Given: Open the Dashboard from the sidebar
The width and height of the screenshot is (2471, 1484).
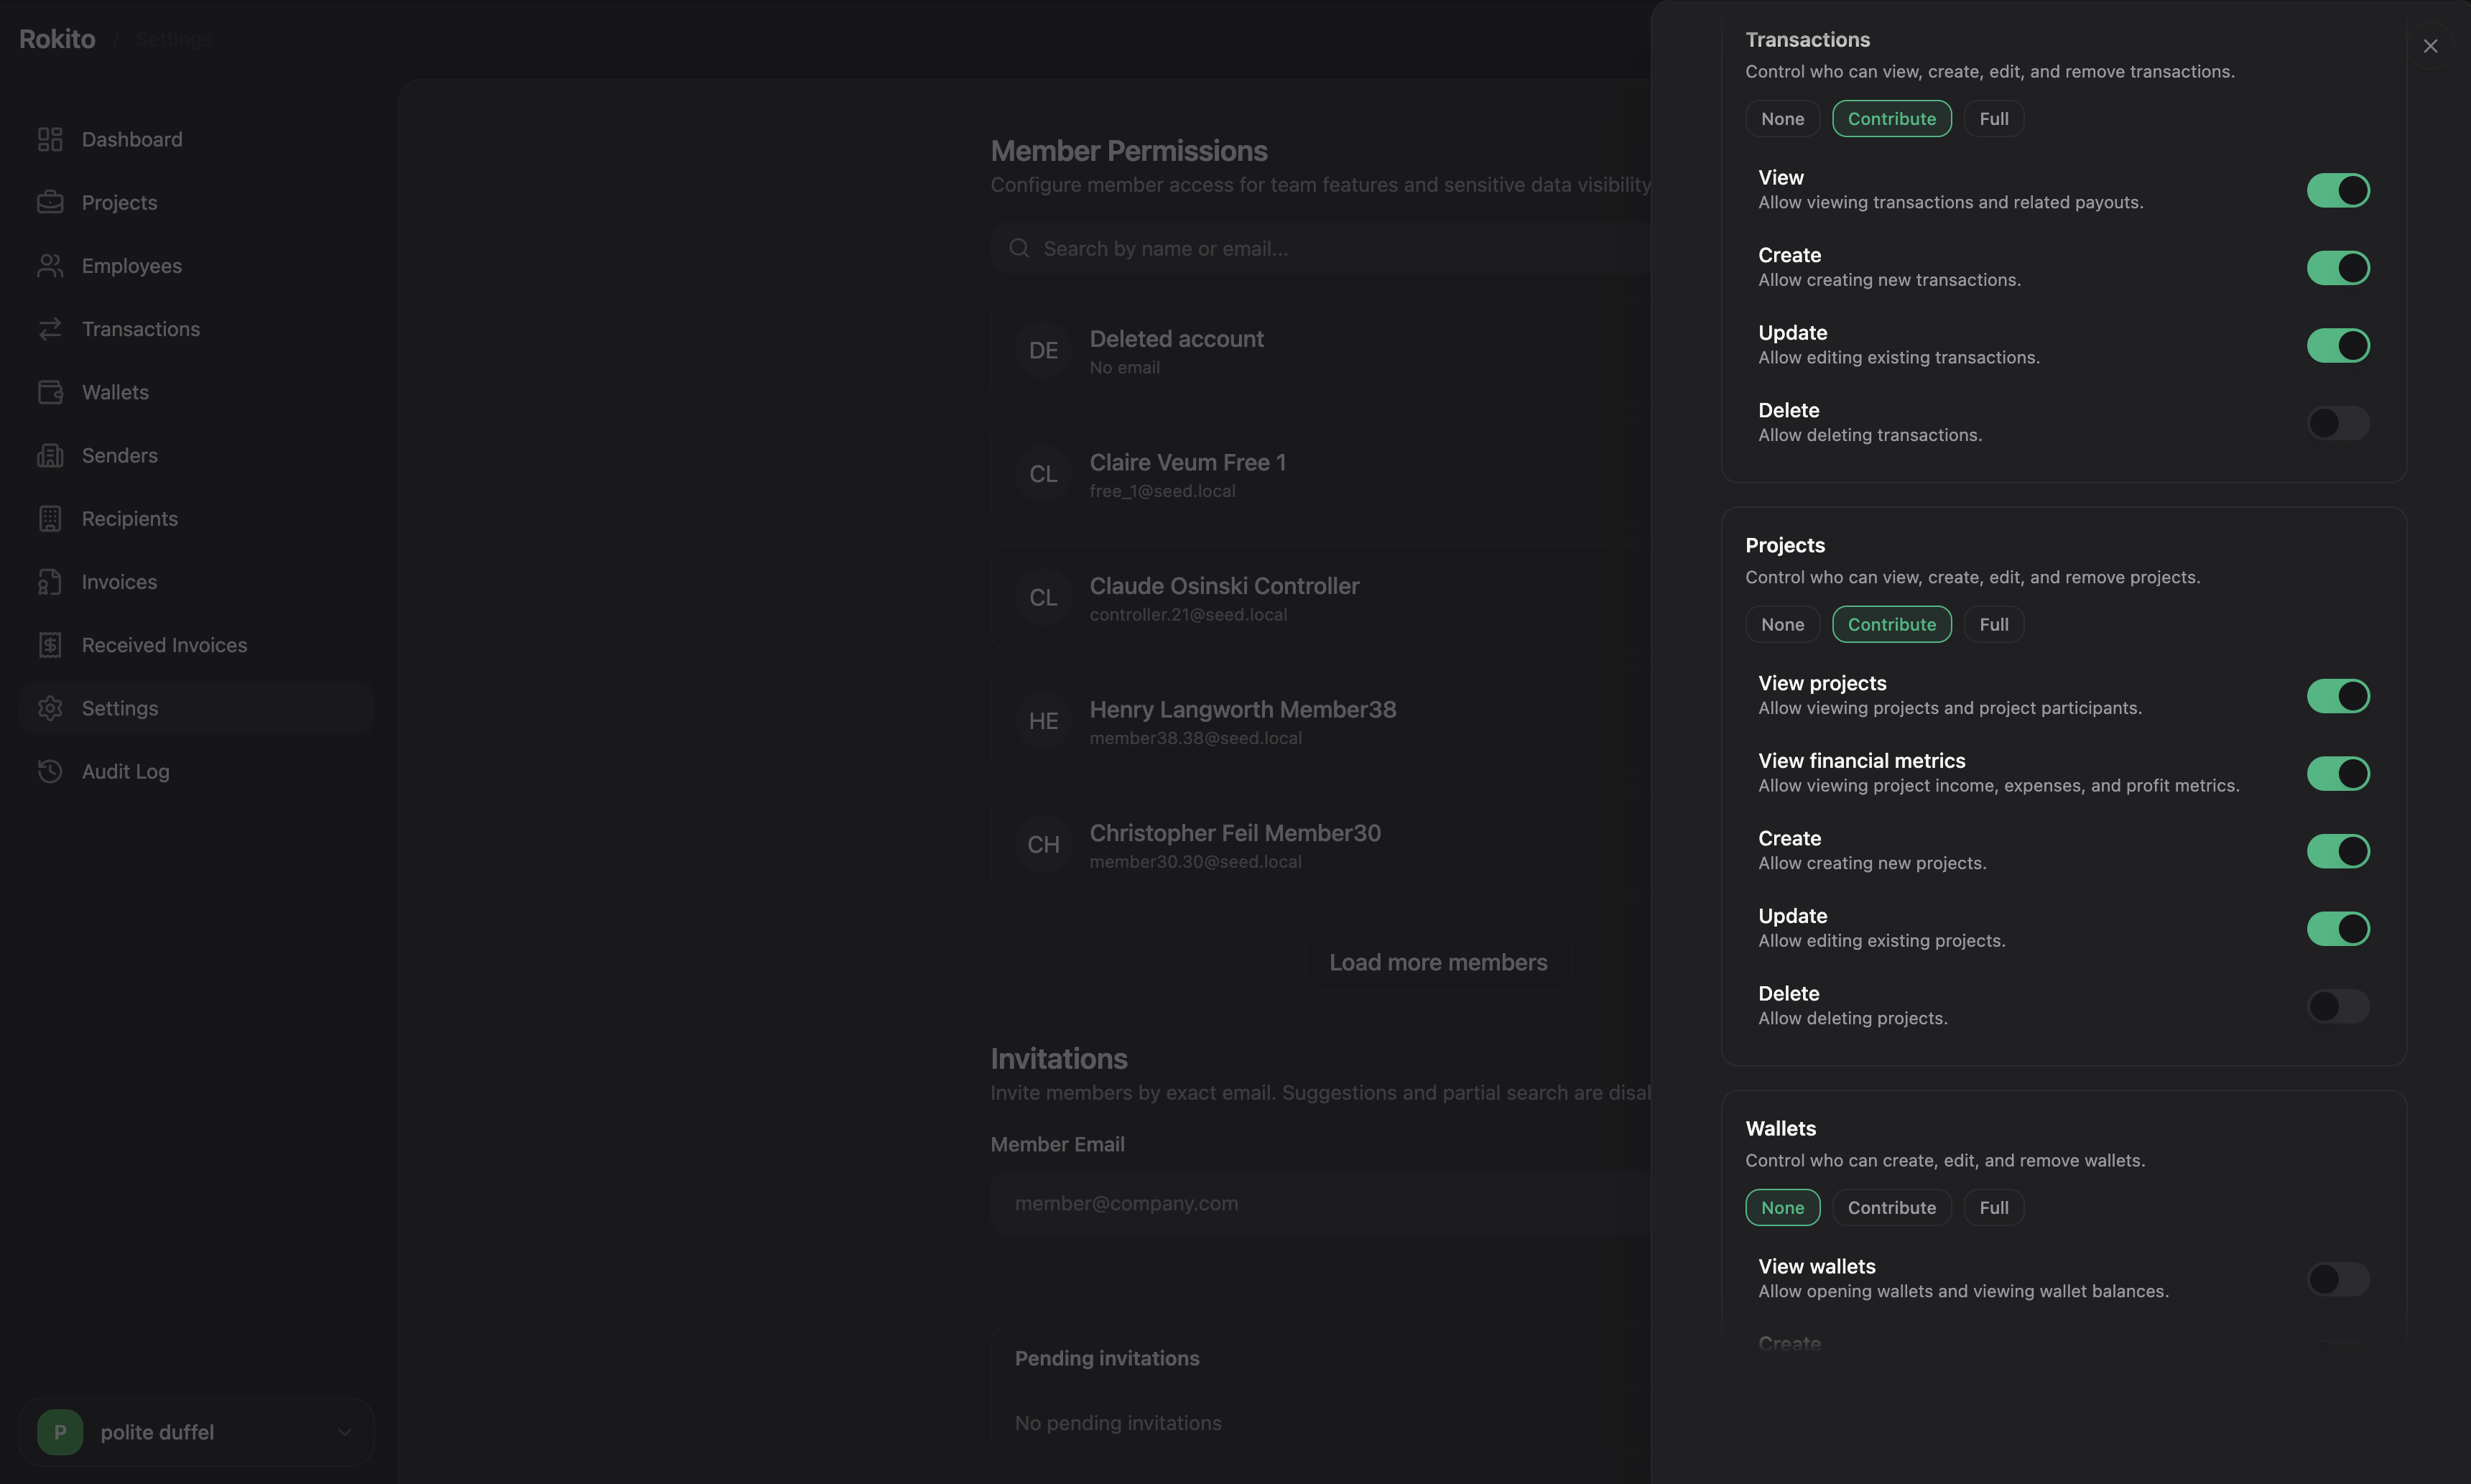Looking at the screenshot, I should [x=131, y=138].
